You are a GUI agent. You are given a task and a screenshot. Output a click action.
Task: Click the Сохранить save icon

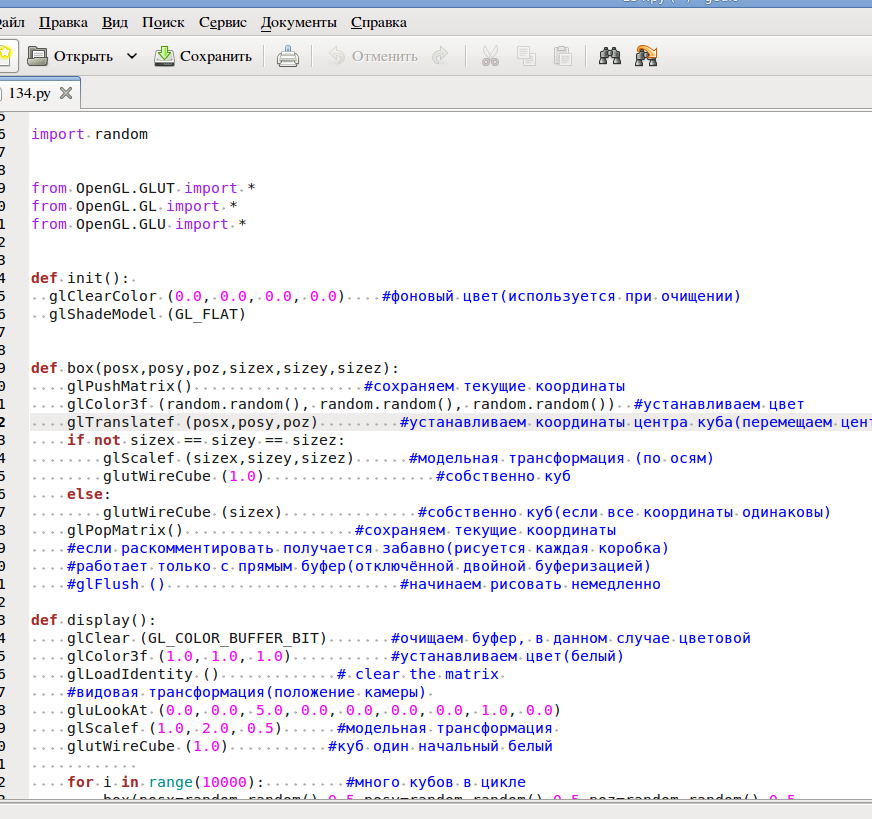point(165,56)
